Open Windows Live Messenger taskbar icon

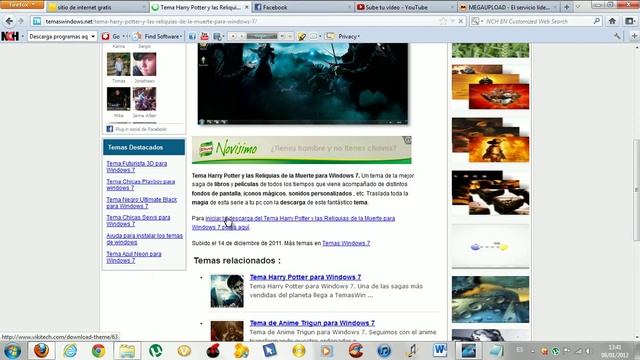click(x=241, y=351)
